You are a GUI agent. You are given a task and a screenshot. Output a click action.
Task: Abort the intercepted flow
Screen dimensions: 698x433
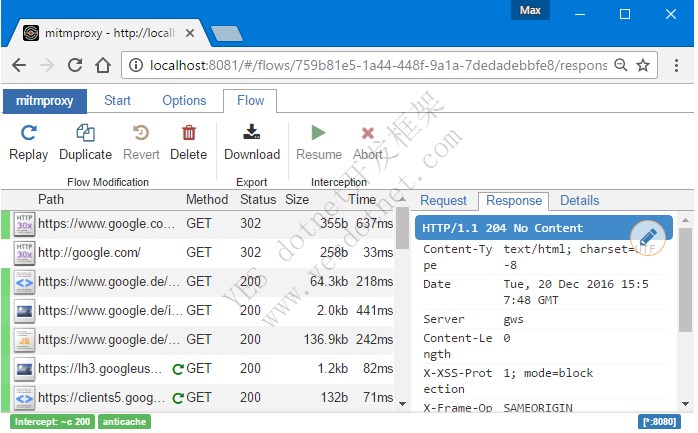click(368, 142)
